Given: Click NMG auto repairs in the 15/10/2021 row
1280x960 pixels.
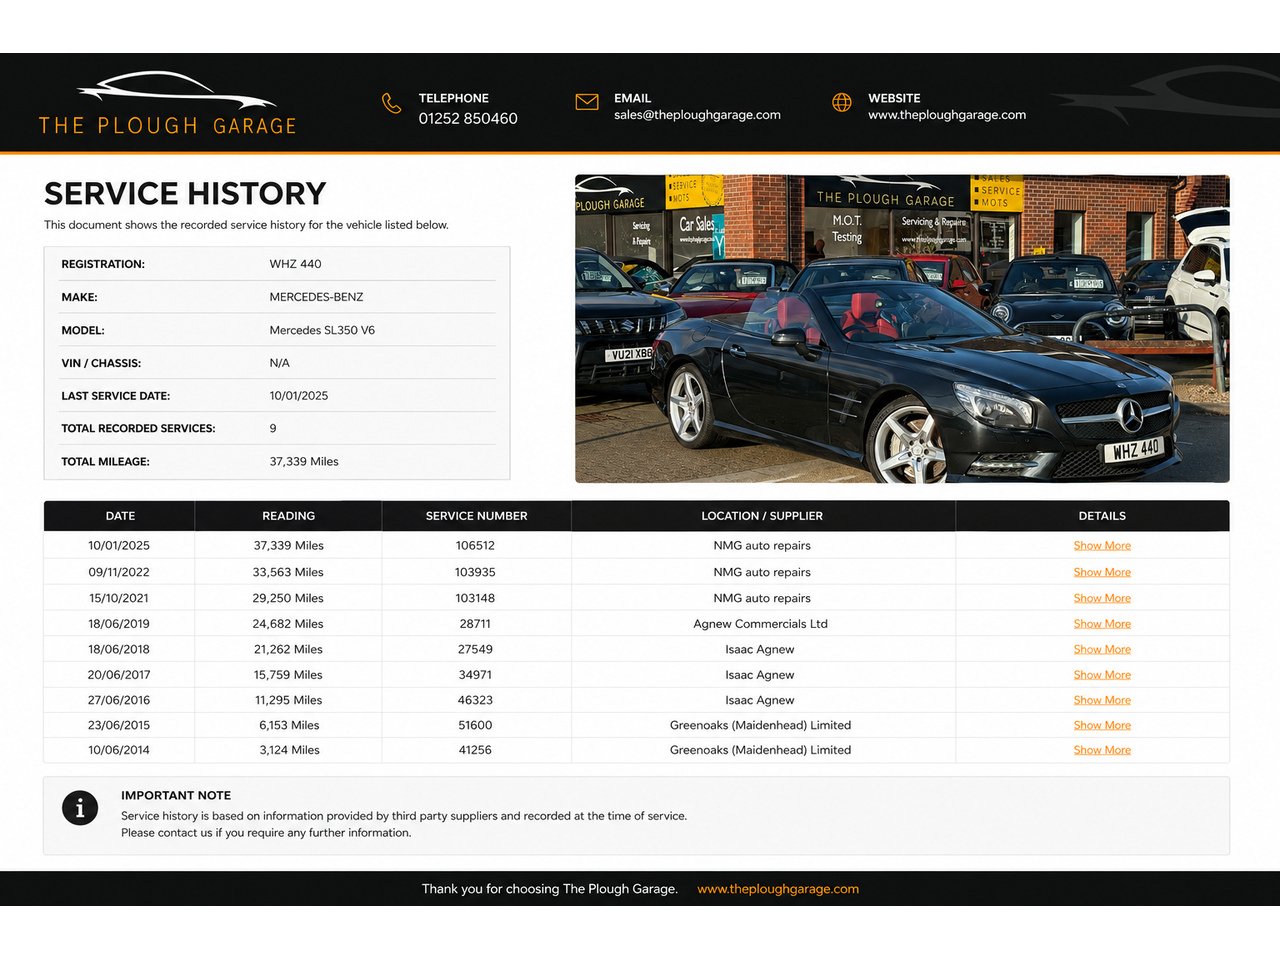Looking at the screenshot, I should pos(762,598).
